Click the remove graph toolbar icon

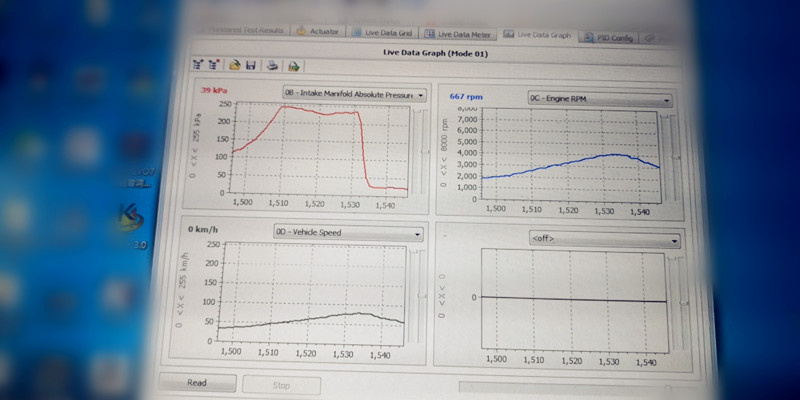point(214,65)
